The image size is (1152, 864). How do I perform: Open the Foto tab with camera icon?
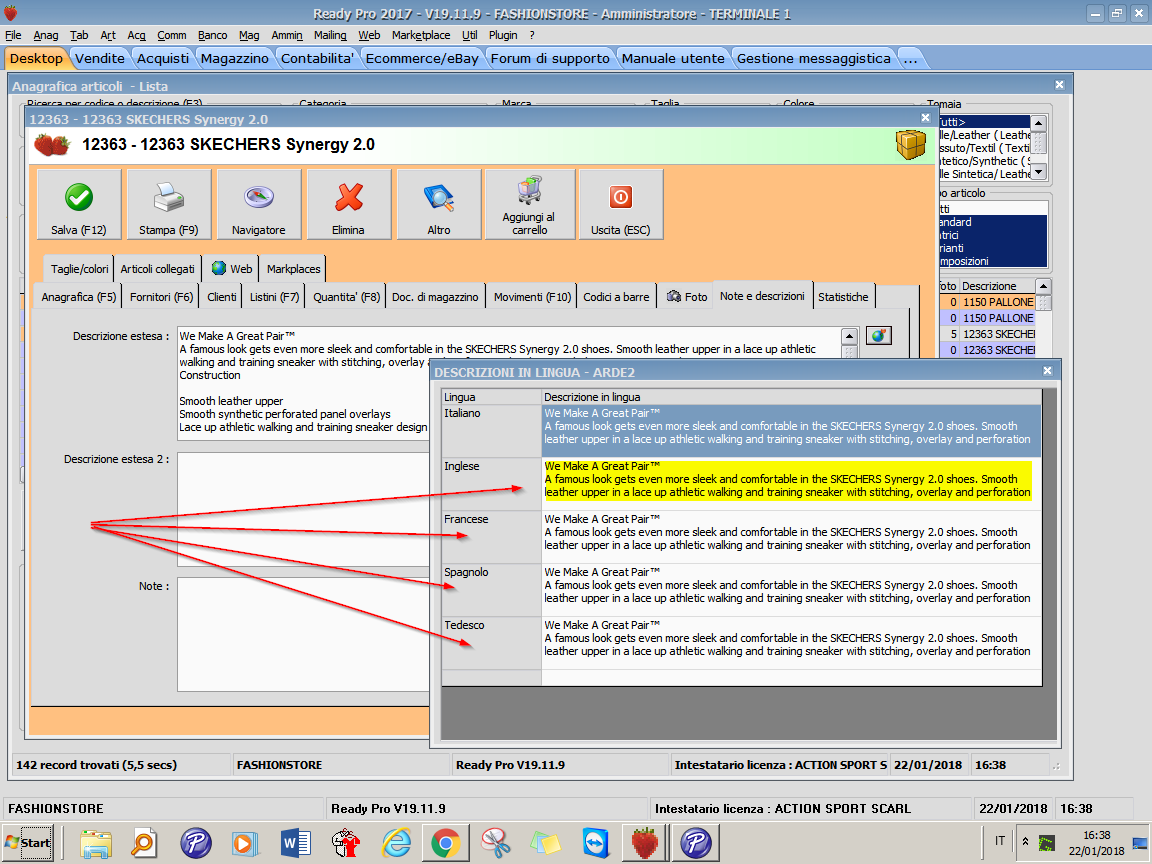tap(687, 297)
